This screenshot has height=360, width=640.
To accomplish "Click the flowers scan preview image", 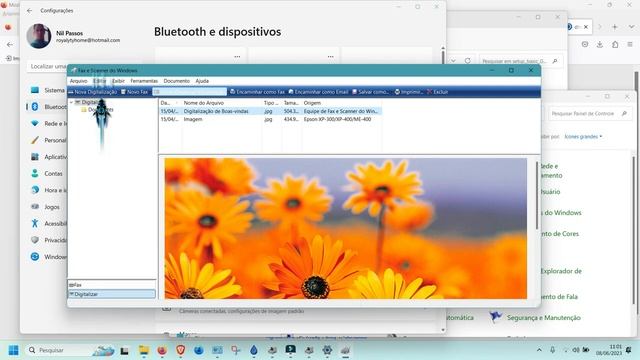I will pos(345,228).
